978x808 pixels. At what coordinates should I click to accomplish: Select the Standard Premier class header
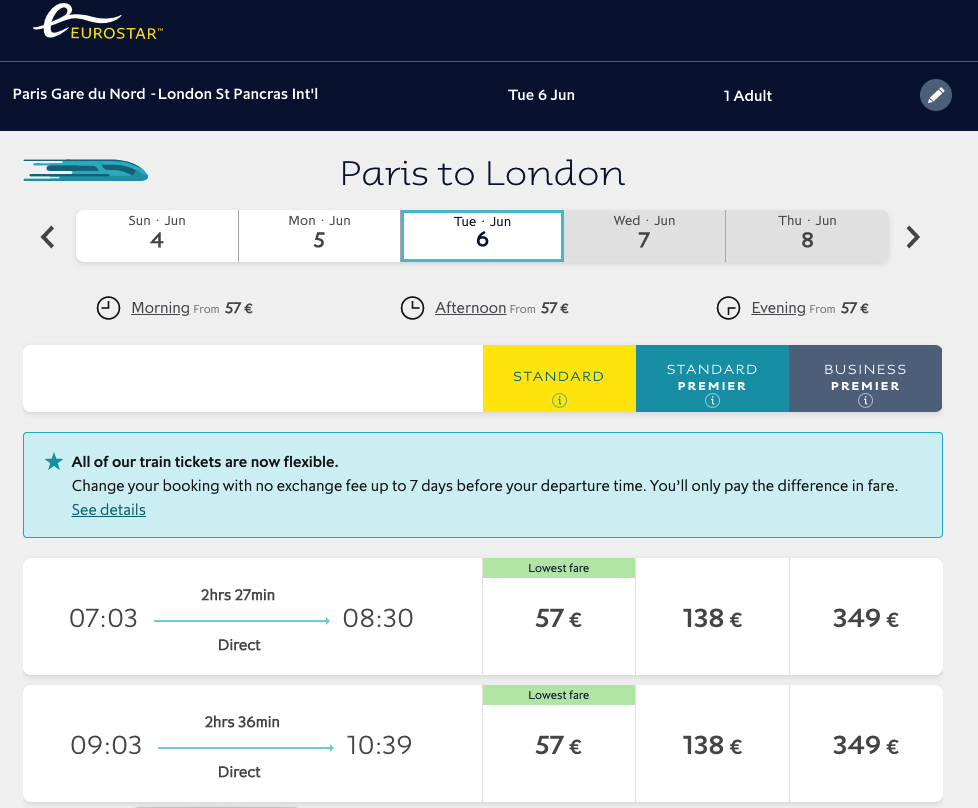712,378
